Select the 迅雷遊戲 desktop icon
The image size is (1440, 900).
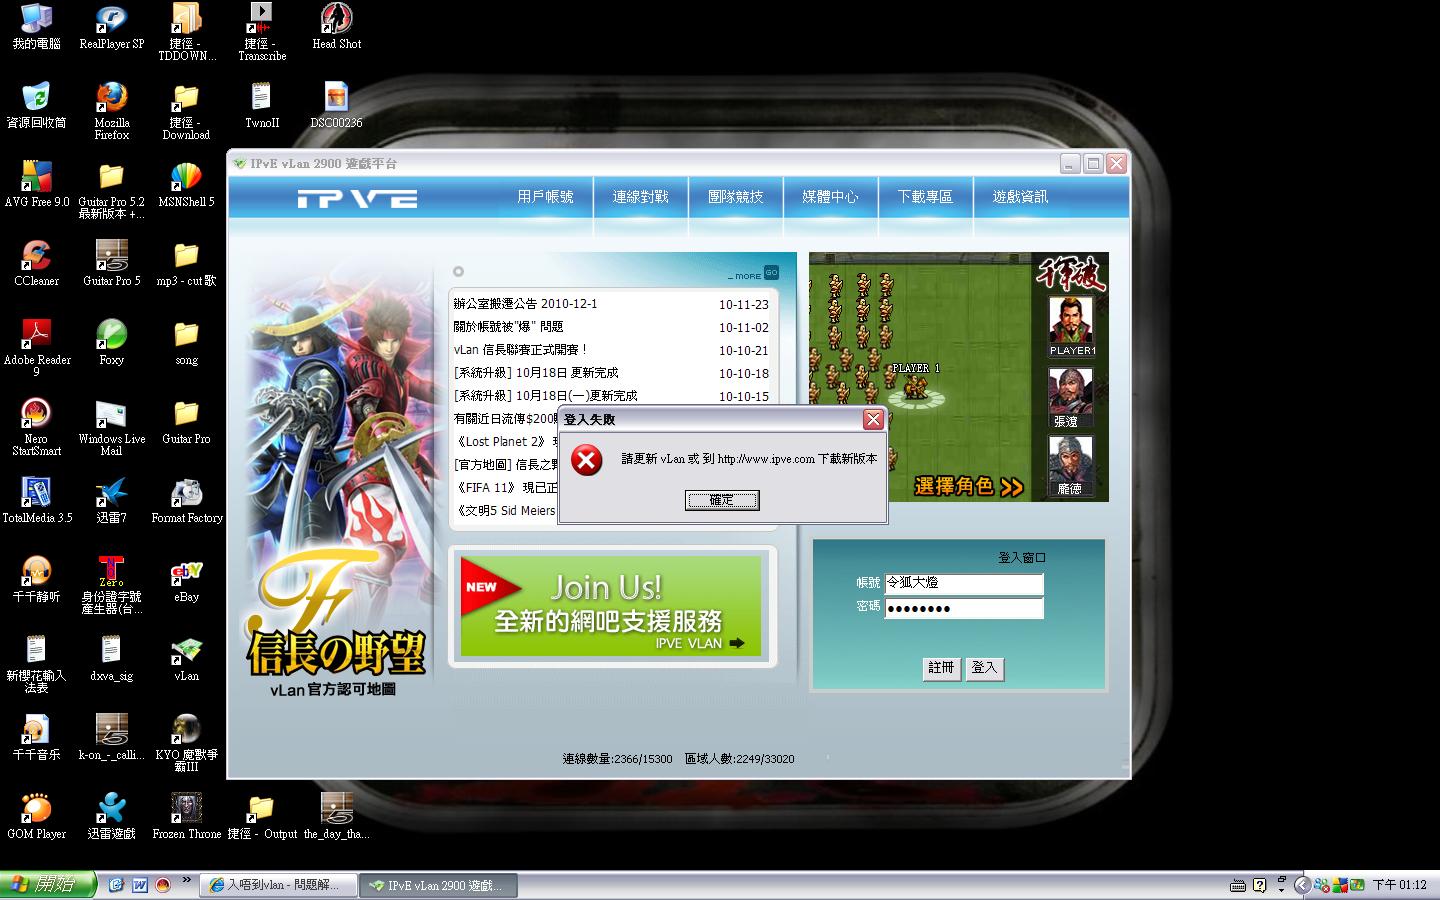[x=111, y=817]
